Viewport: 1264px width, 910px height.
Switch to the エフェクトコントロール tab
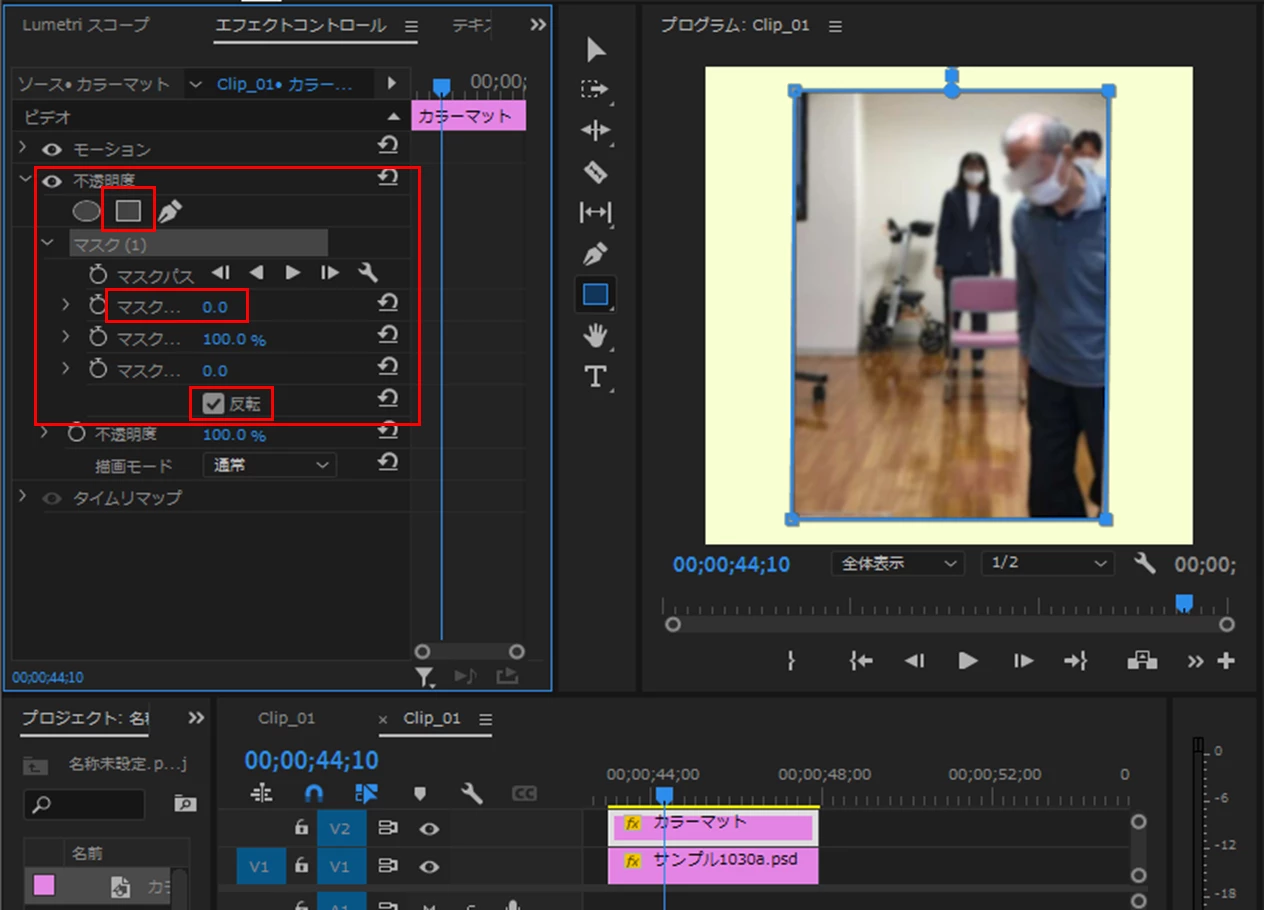coord(301,25)
